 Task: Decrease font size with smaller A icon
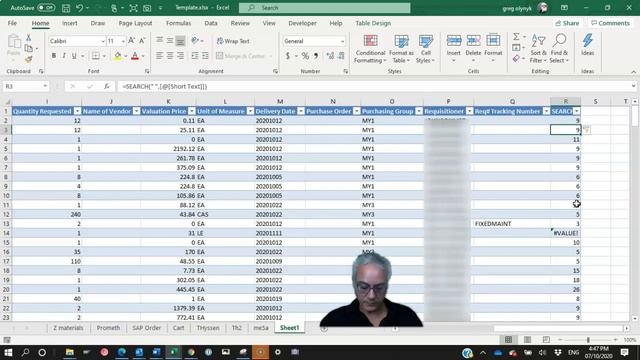142,41
